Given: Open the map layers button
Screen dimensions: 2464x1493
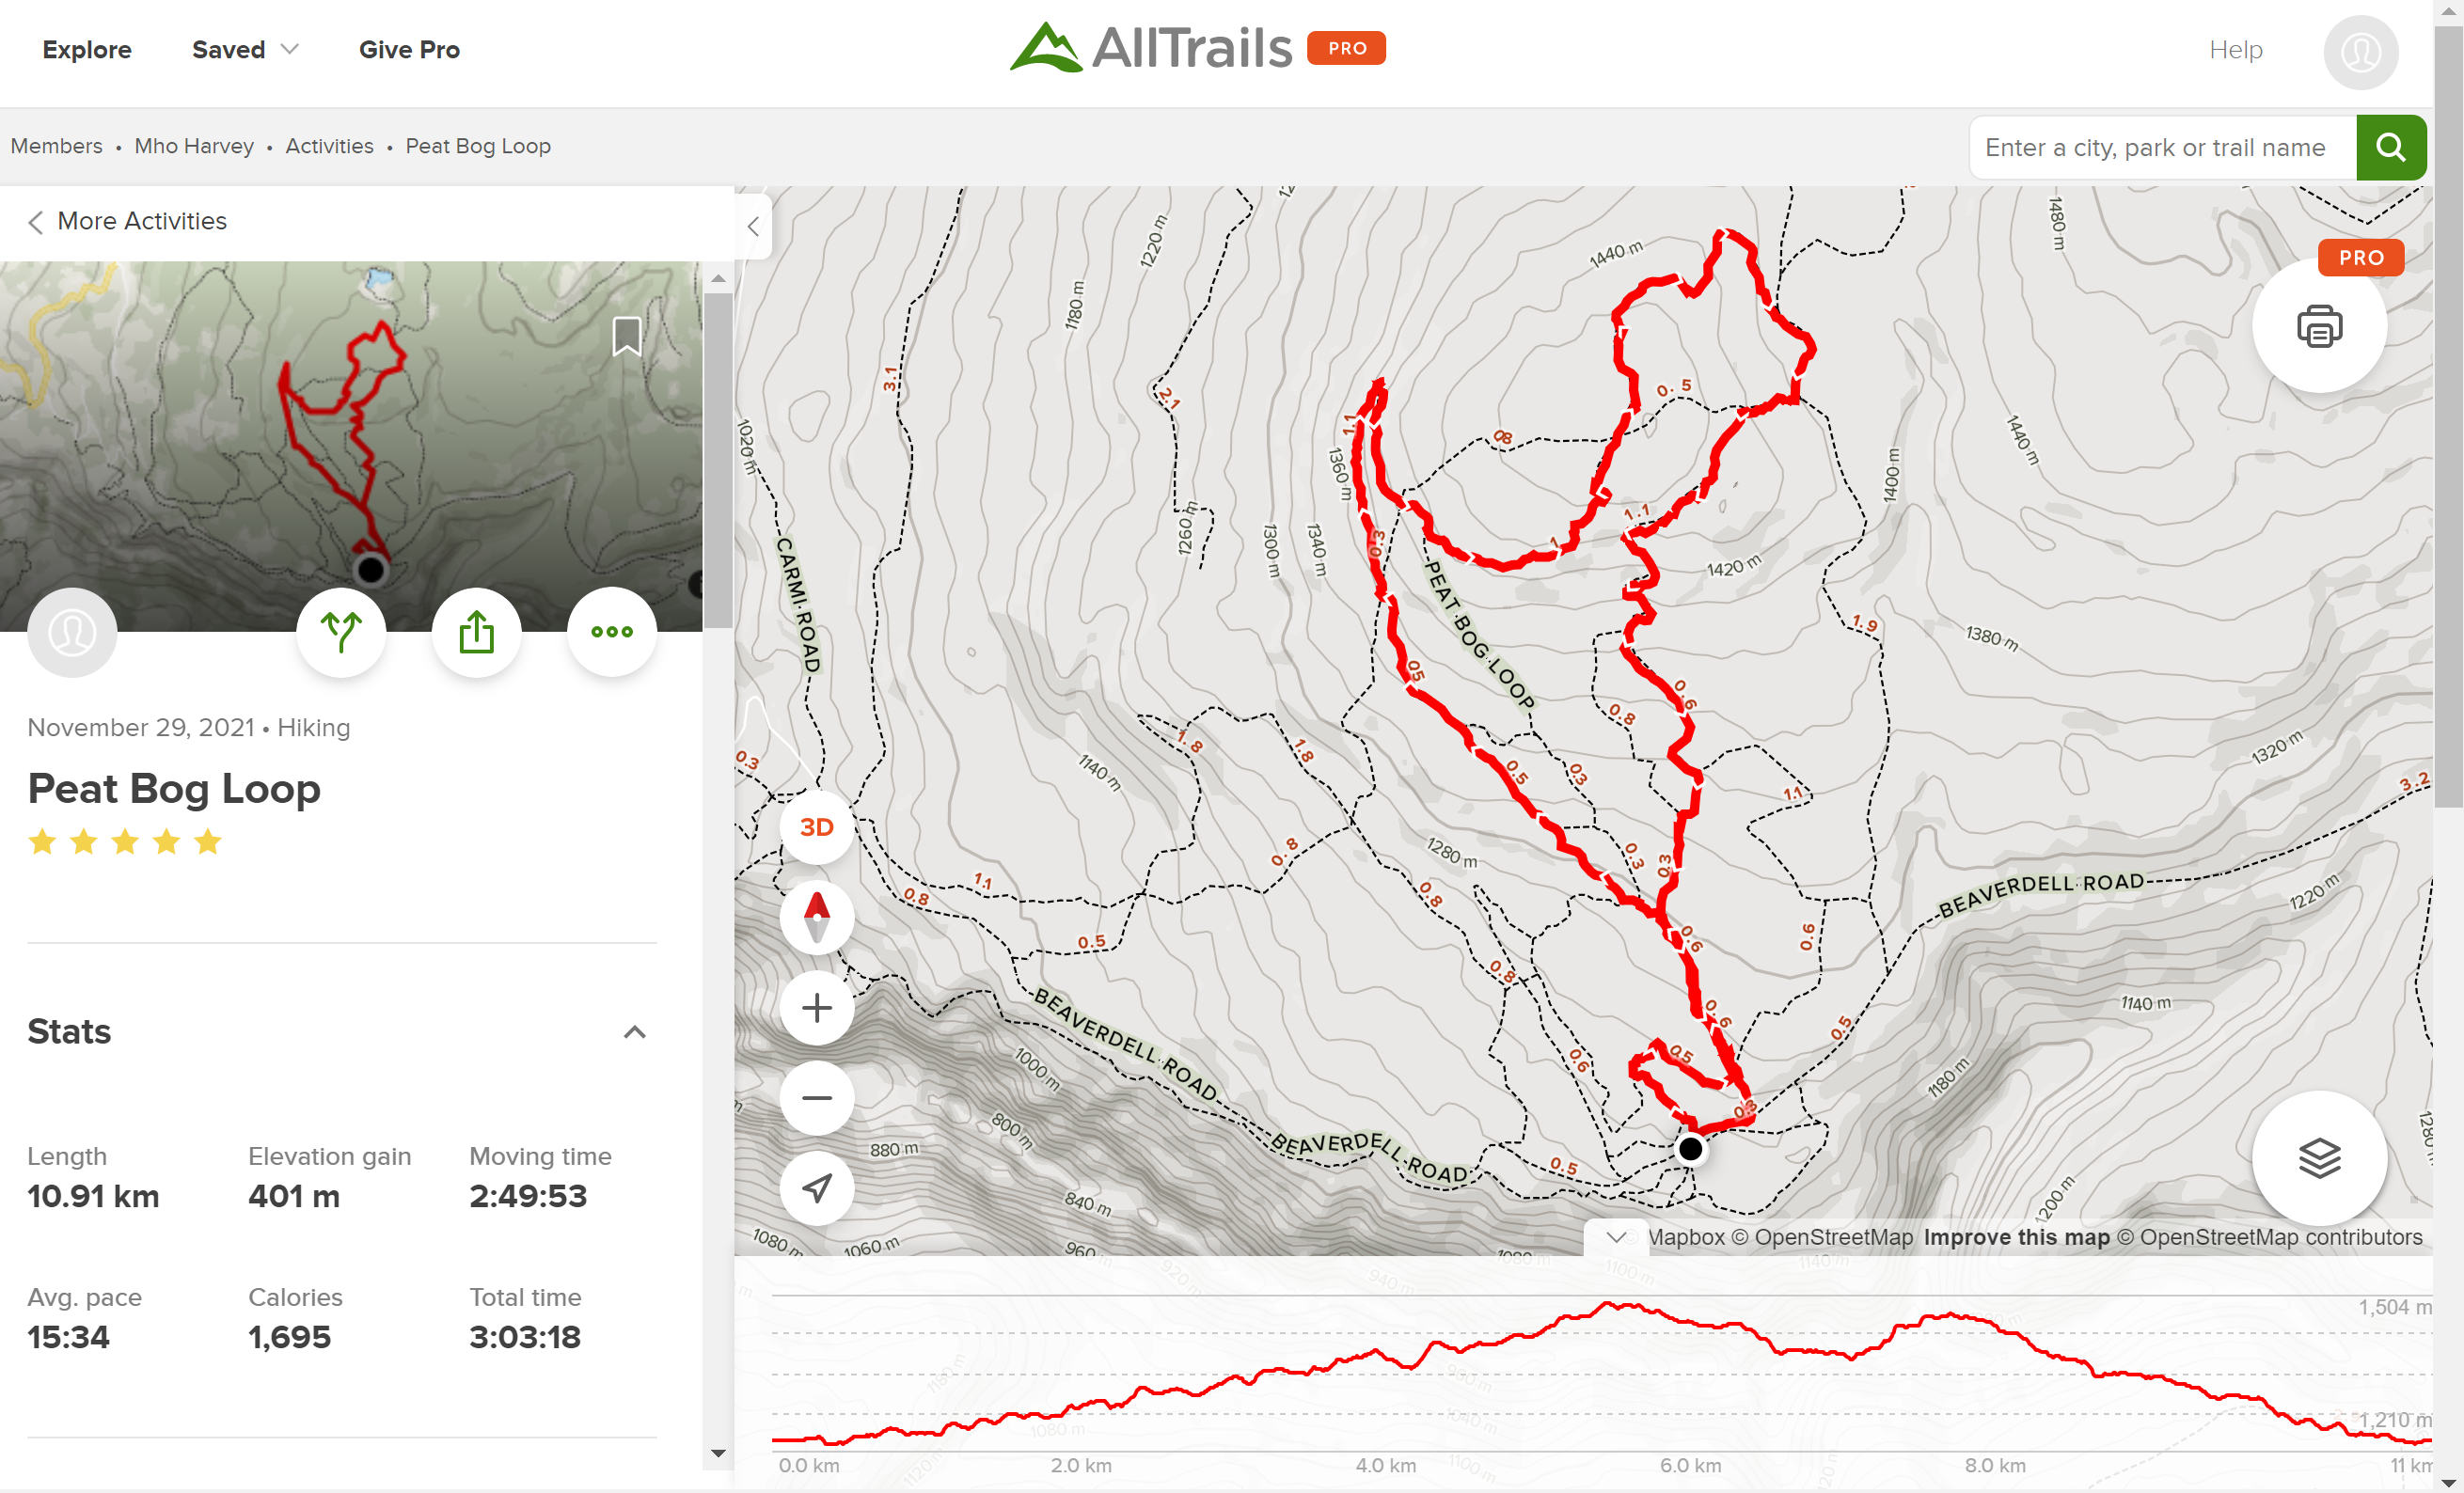Looking at the screenshot, I should (x=2318, y=1158).
